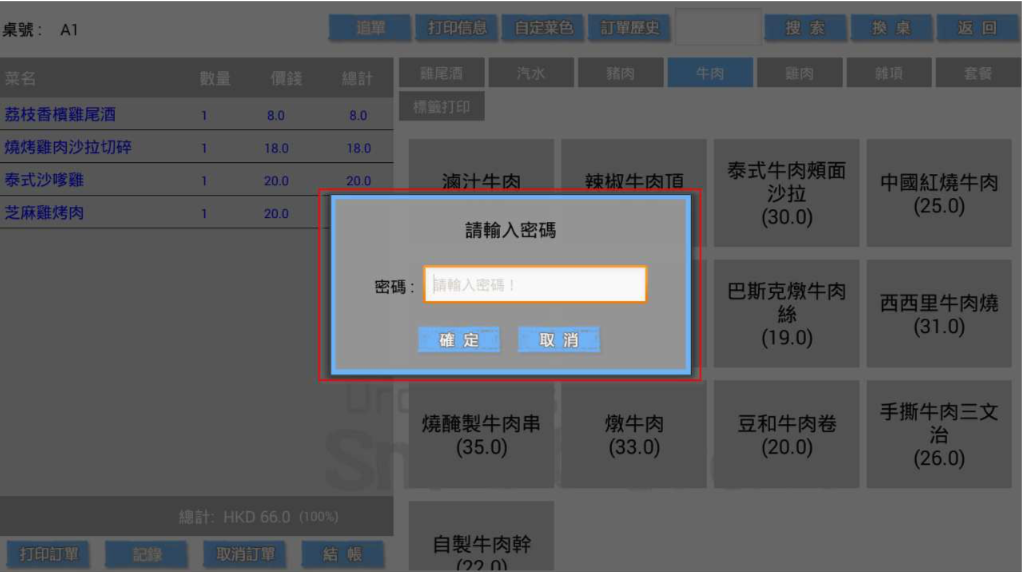Switch to the 雞肉 category tab

click(799, 73)
